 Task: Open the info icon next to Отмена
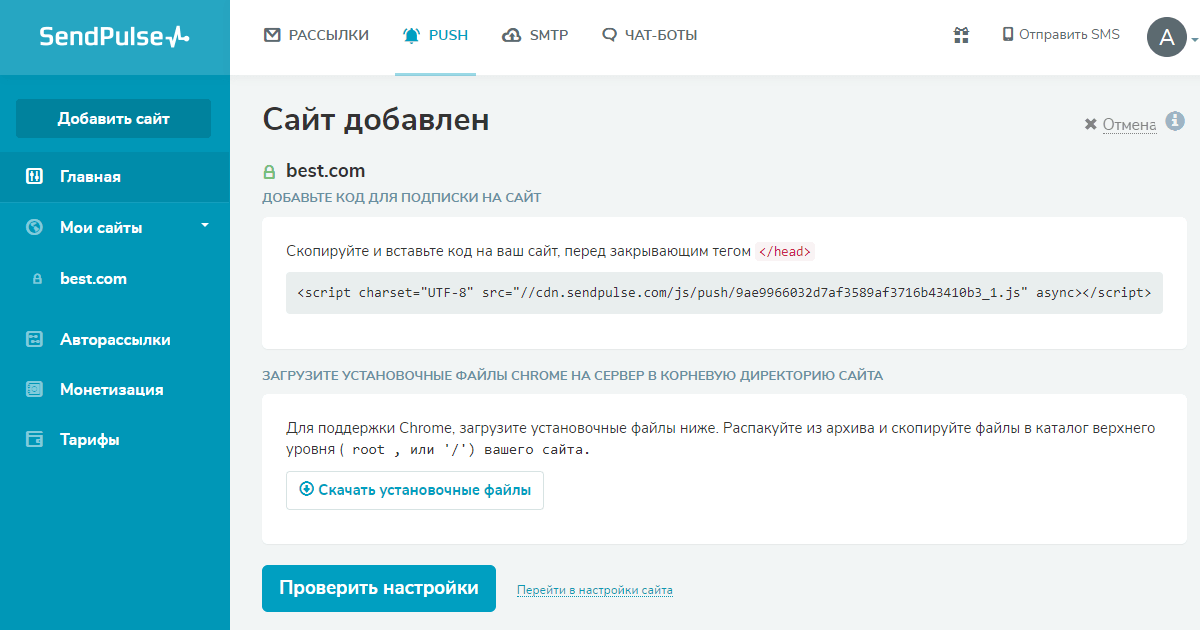[1175, 122]
